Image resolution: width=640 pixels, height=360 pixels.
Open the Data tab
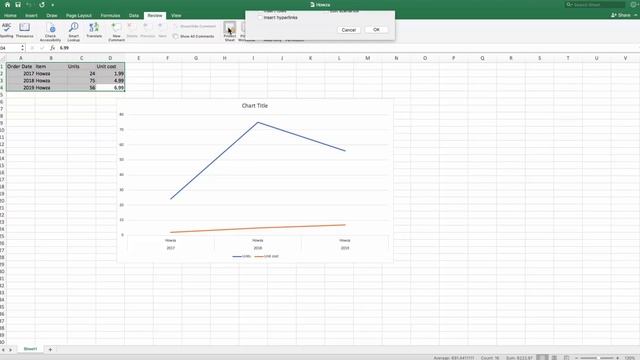[x=134, y=16]
